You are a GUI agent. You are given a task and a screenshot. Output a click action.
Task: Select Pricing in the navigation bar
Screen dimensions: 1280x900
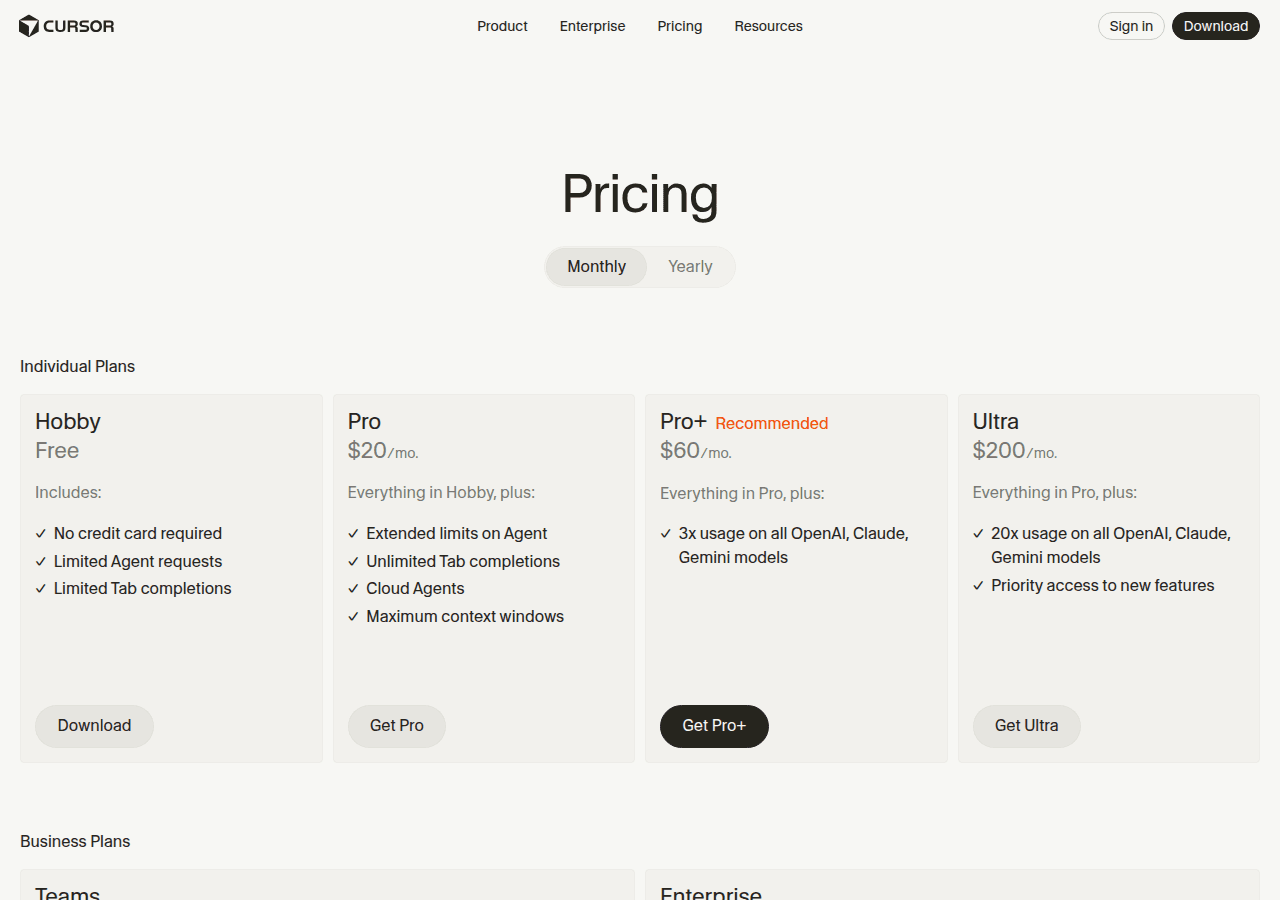click(x=679, y=26)
